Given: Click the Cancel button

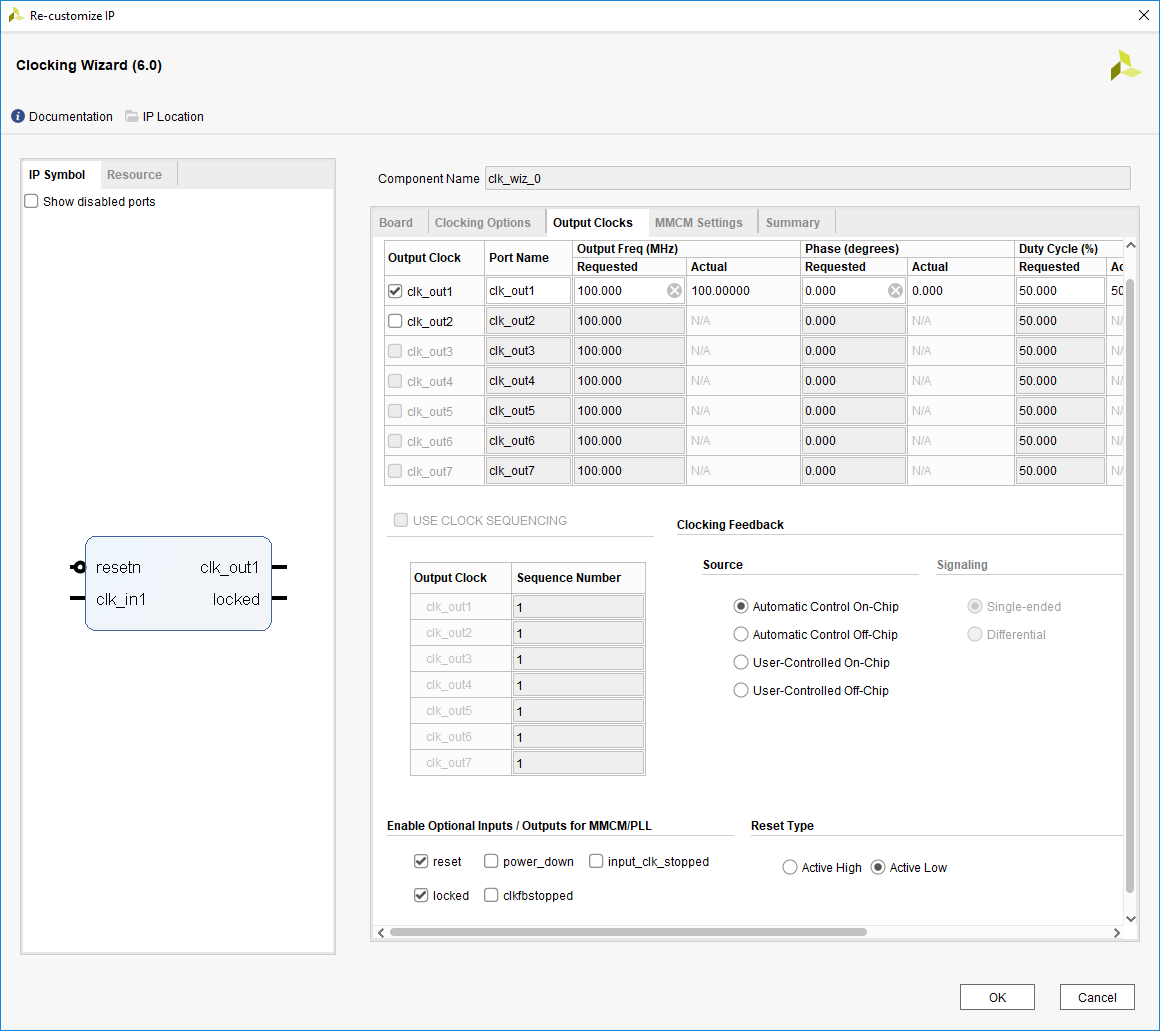Looking at the screenshot, I should click(x=1096, y=997).
